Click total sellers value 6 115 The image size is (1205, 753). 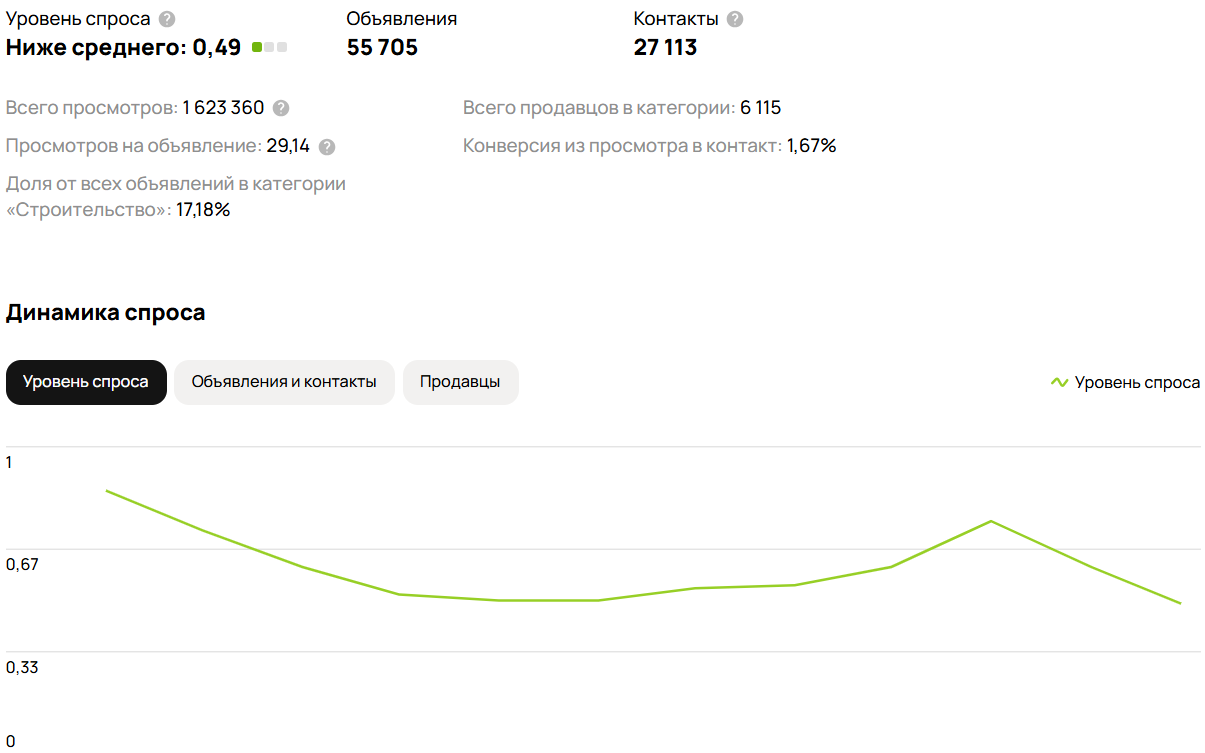(760, 108)
